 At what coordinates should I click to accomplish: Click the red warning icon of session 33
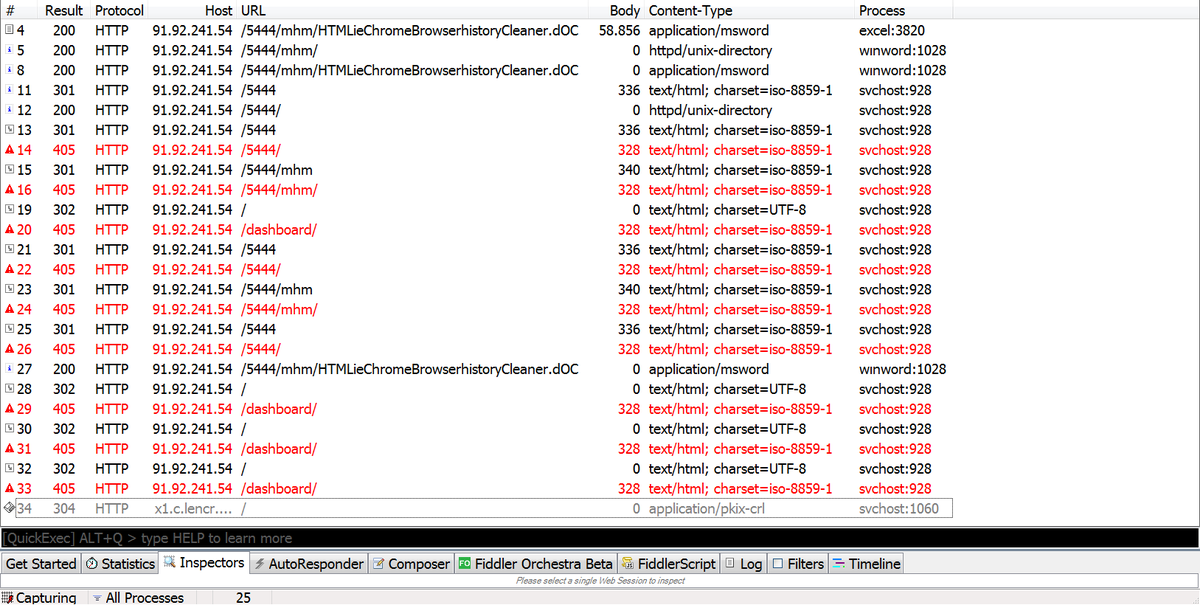click(x=9, y=488)
